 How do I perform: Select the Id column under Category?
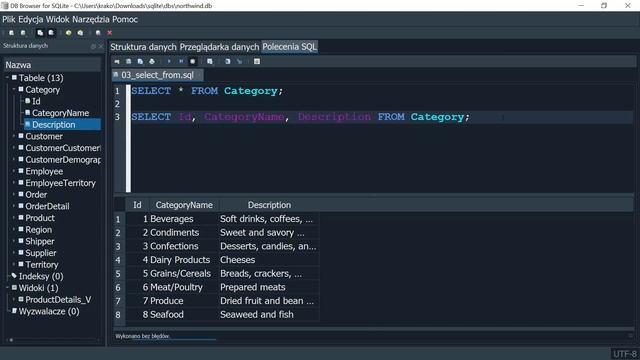click(36, 101)
